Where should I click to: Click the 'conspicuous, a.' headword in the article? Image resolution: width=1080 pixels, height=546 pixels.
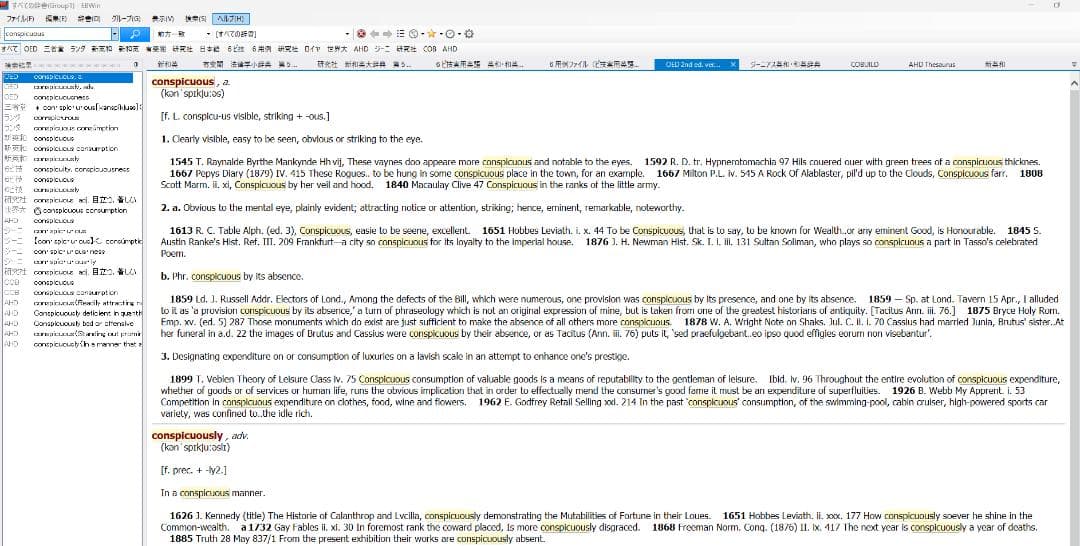coord(191,82)
